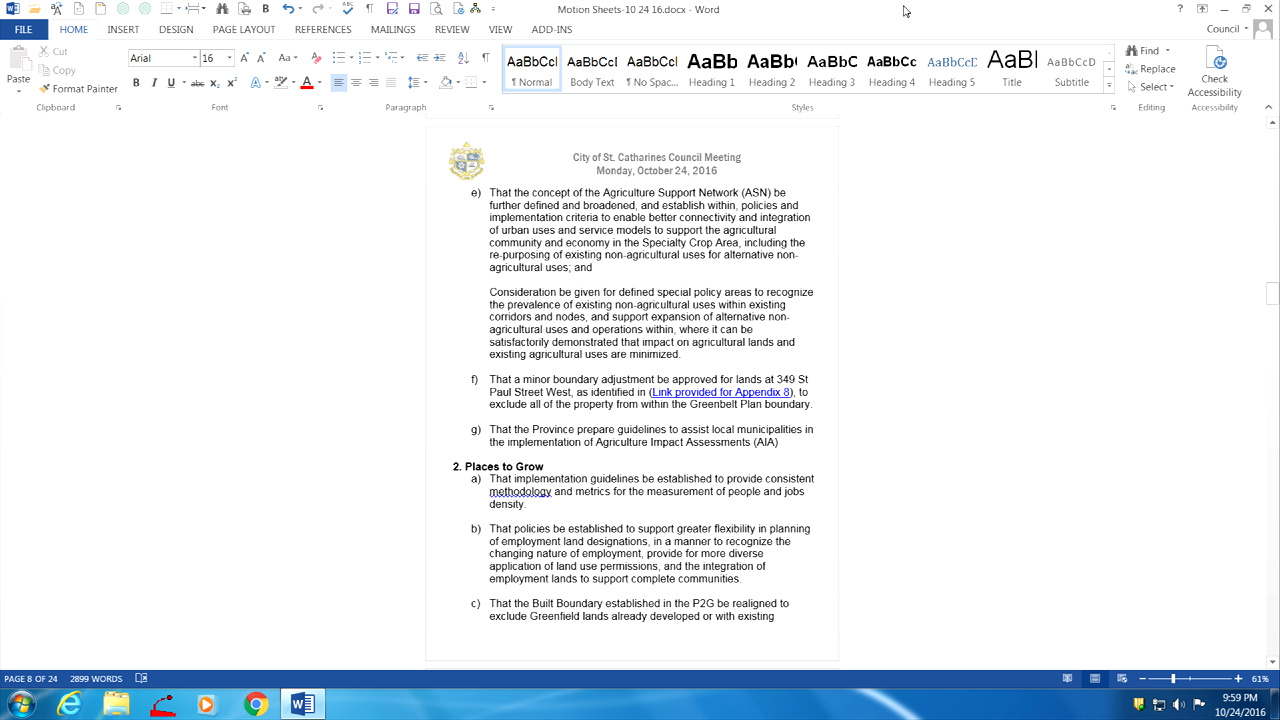
Task: Open the FILE tab
Action: pos(23,30)
